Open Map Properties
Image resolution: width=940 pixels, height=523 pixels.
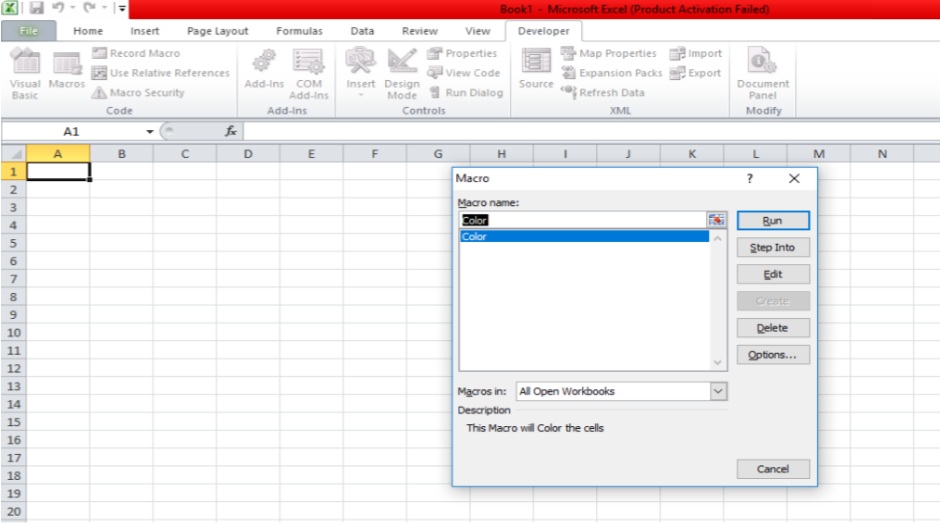pos(608,53)
